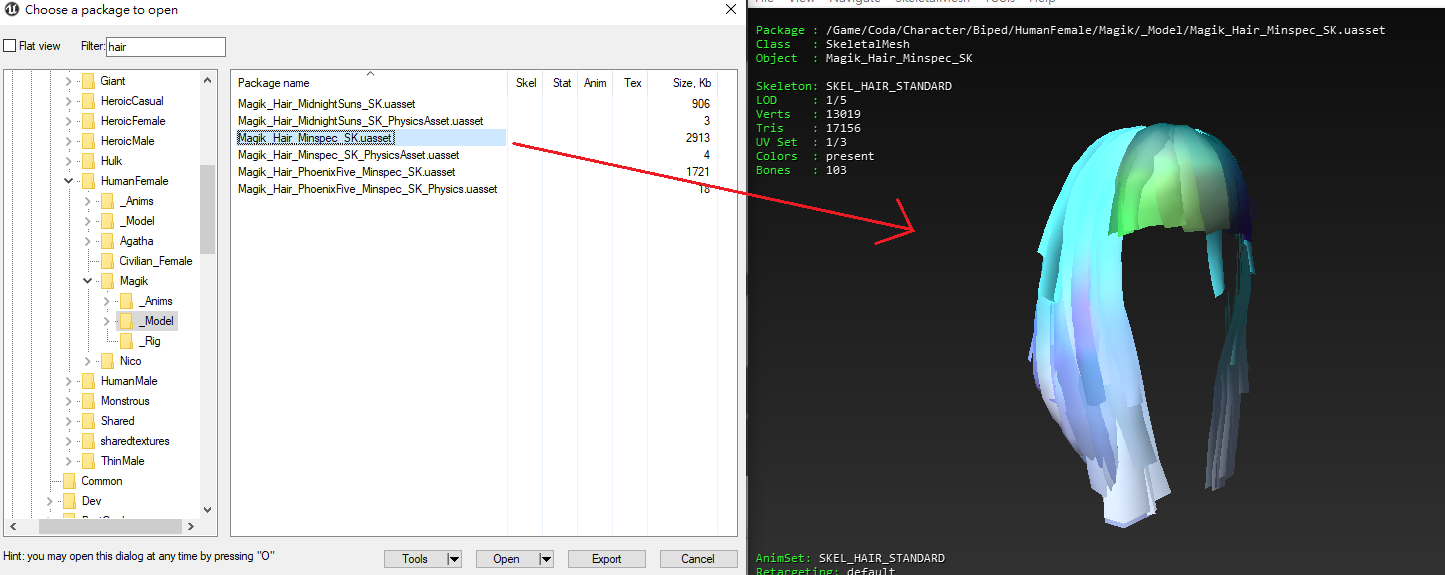Viewport: 1445px width, 575px height.
Task: Click the Cancel button
Action: (698, 559)
